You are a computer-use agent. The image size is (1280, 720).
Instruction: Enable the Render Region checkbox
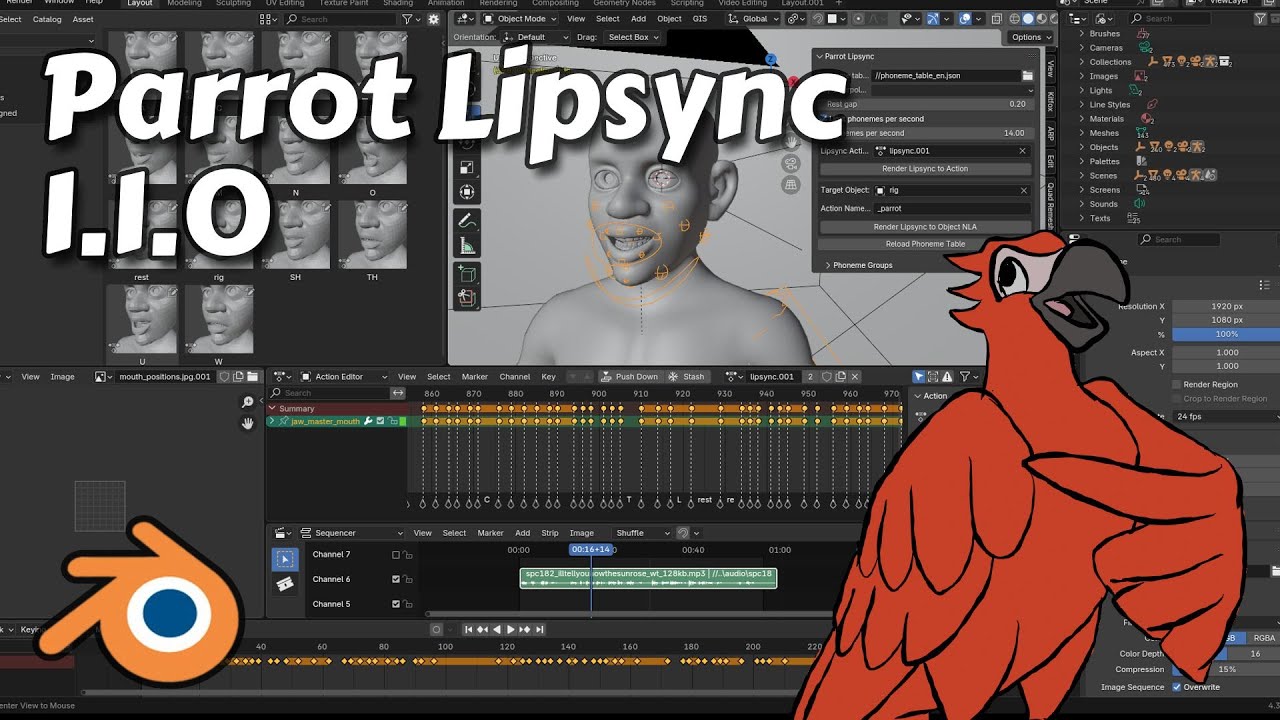point(1177,384)
